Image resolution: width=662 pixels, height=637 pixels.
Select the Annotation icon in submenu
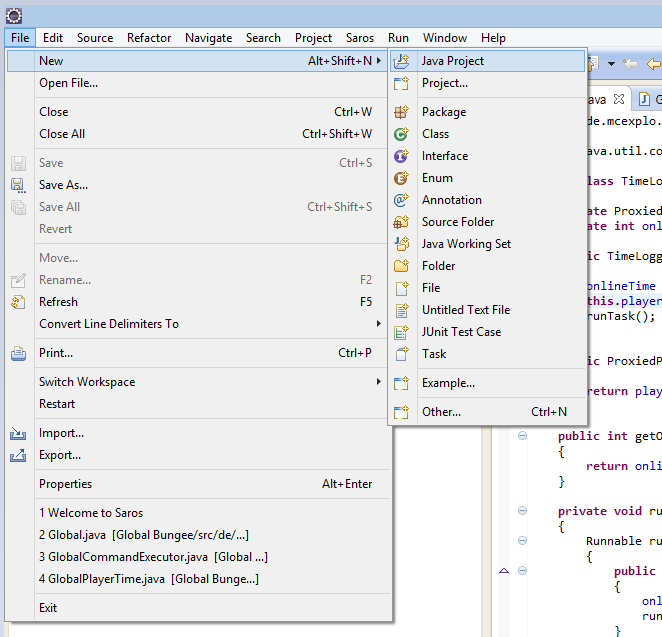[x=402, y=200]
